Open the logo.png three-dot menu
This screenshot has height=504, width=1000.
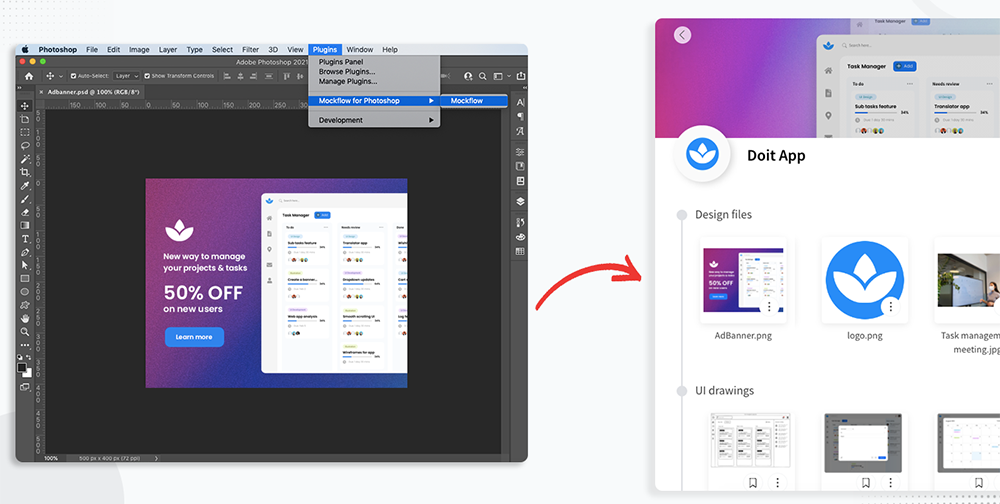coord(890,307)
